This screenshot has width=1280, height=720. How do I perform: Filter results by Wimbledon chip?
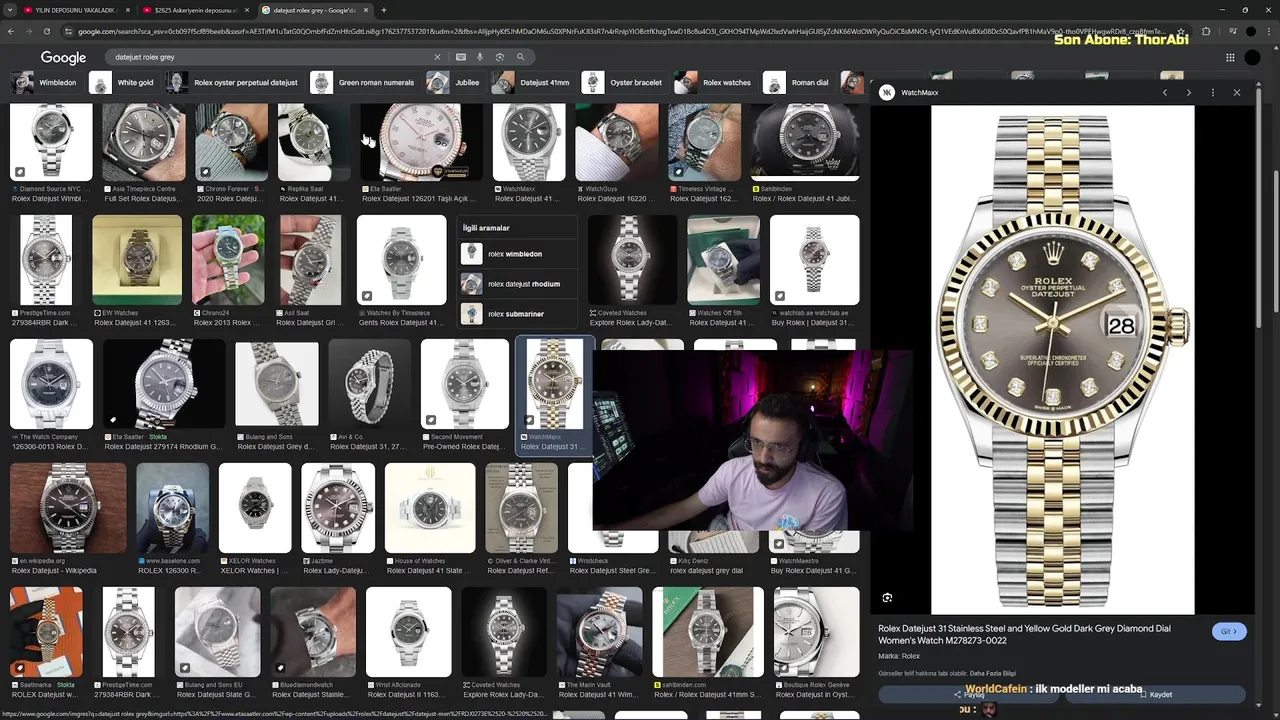point(46,83)
